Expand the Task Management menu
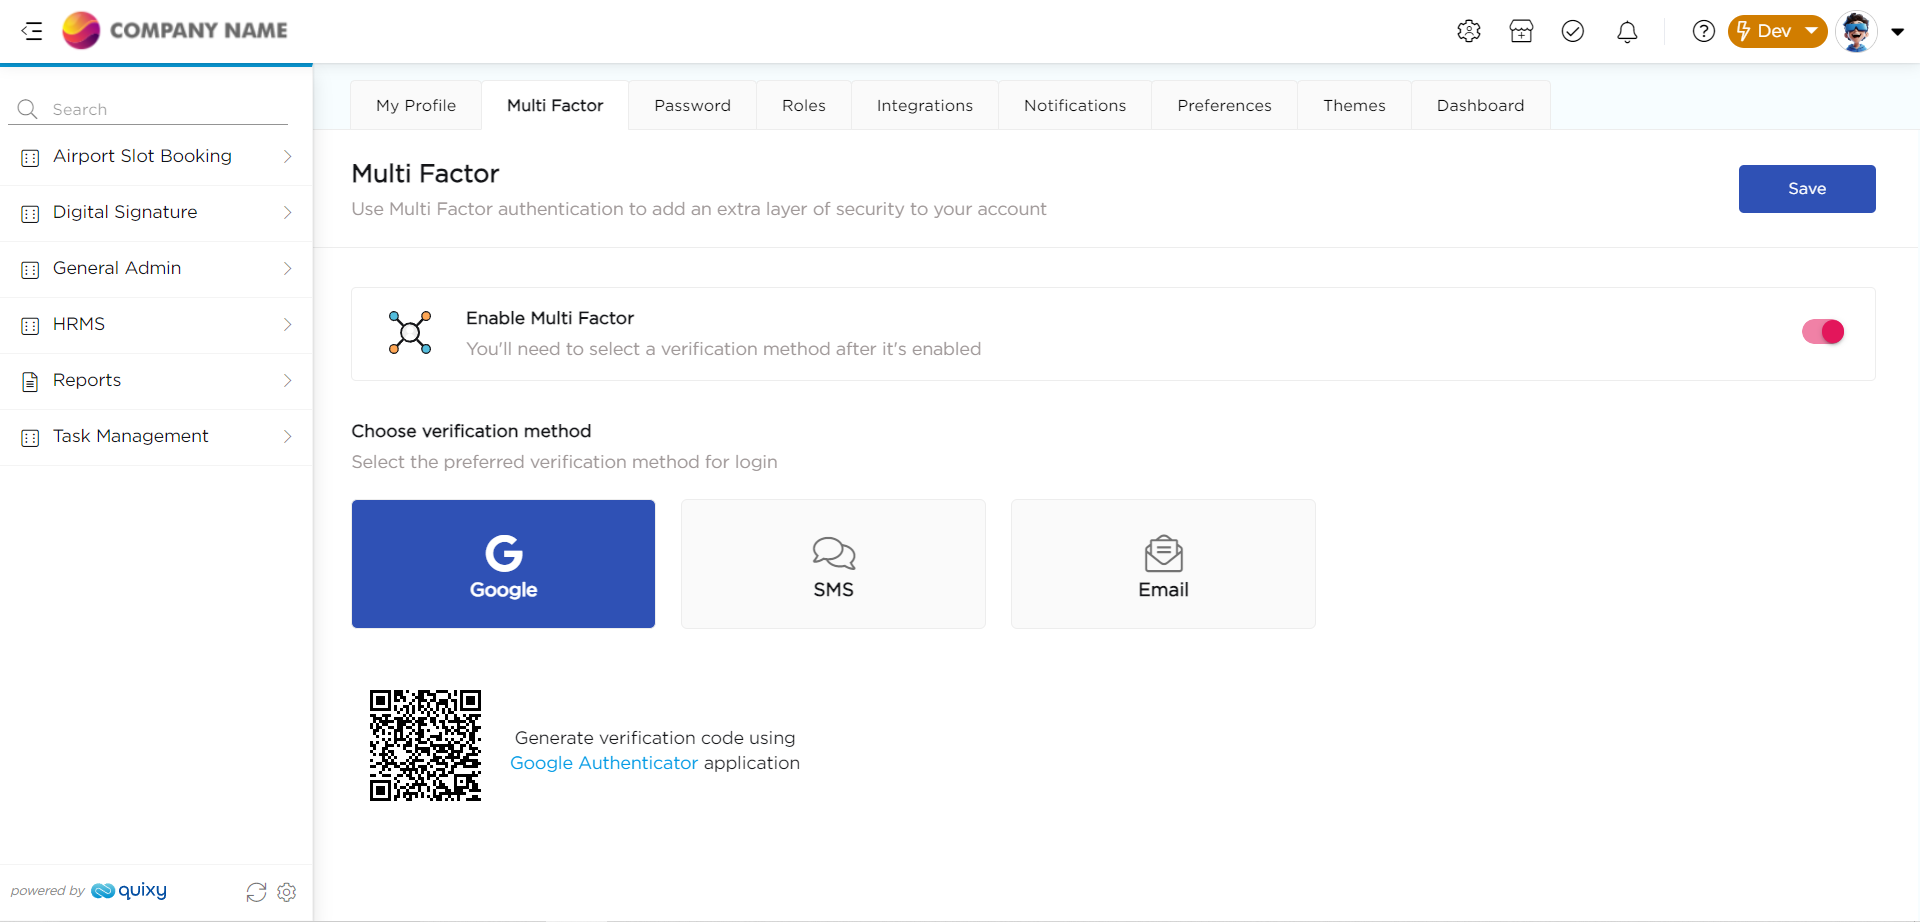The height and width of the screenshot is (922, 1920). tap(156, 437)
